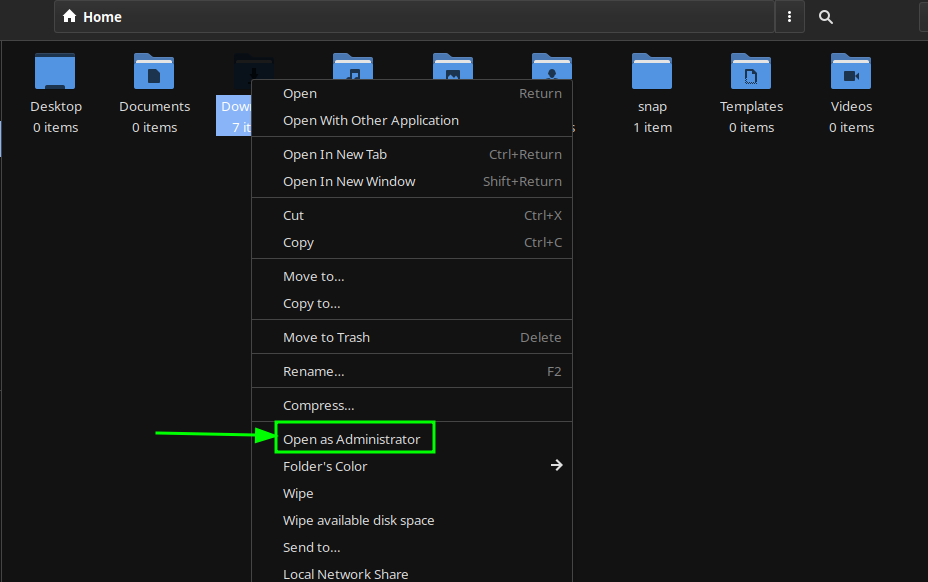This screenshot has width=928, height=582.
Task: Select Open as Administrator
Action: point(354,438)
